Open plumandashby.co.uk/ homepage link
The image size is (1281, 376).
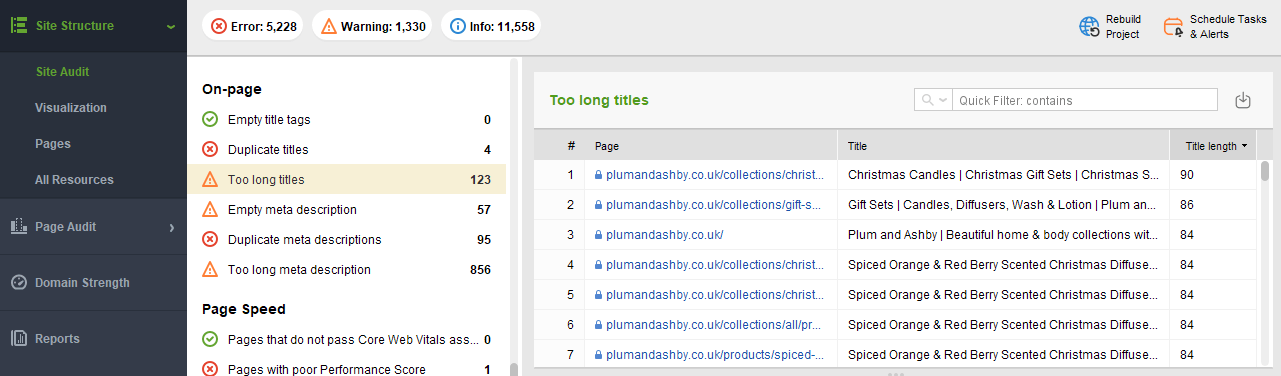tap(664, 235)
